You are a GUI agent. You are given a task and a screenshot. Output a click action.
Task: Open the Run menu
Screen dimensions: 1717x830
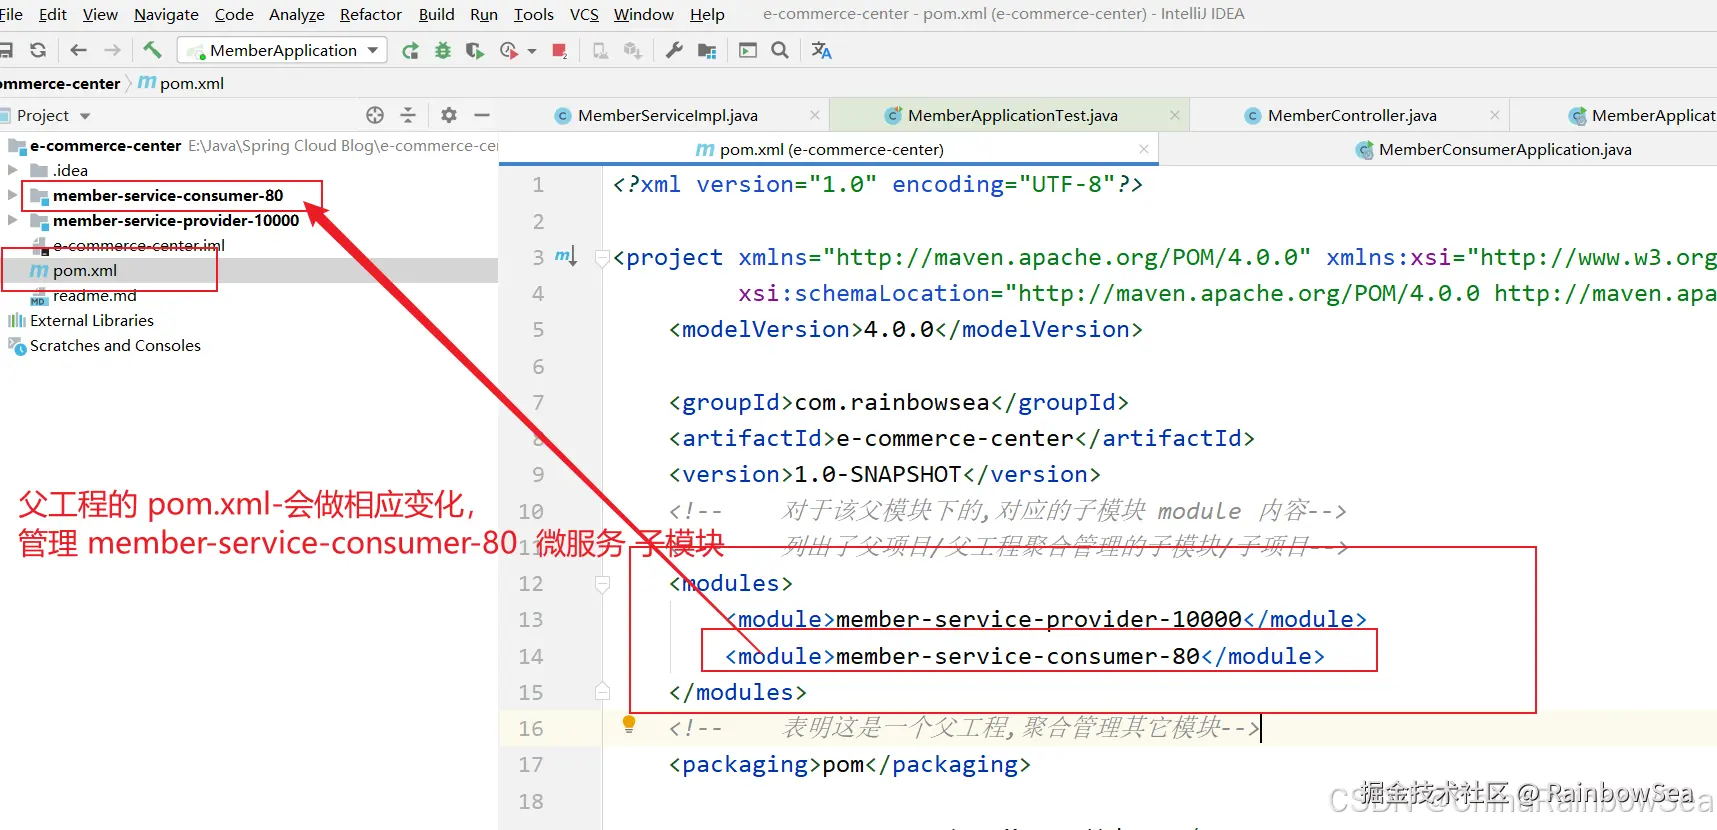(484, 14)
